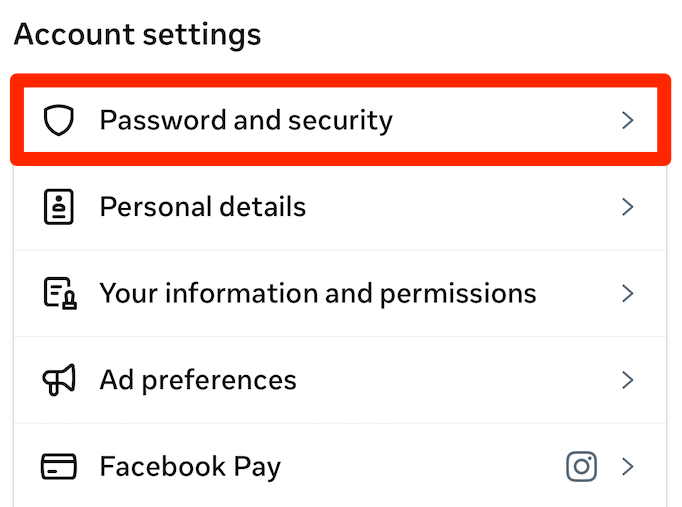
Task: Click the chevron arrow next to Personal details
Action: pyautogui.click(x=628, y=207)
